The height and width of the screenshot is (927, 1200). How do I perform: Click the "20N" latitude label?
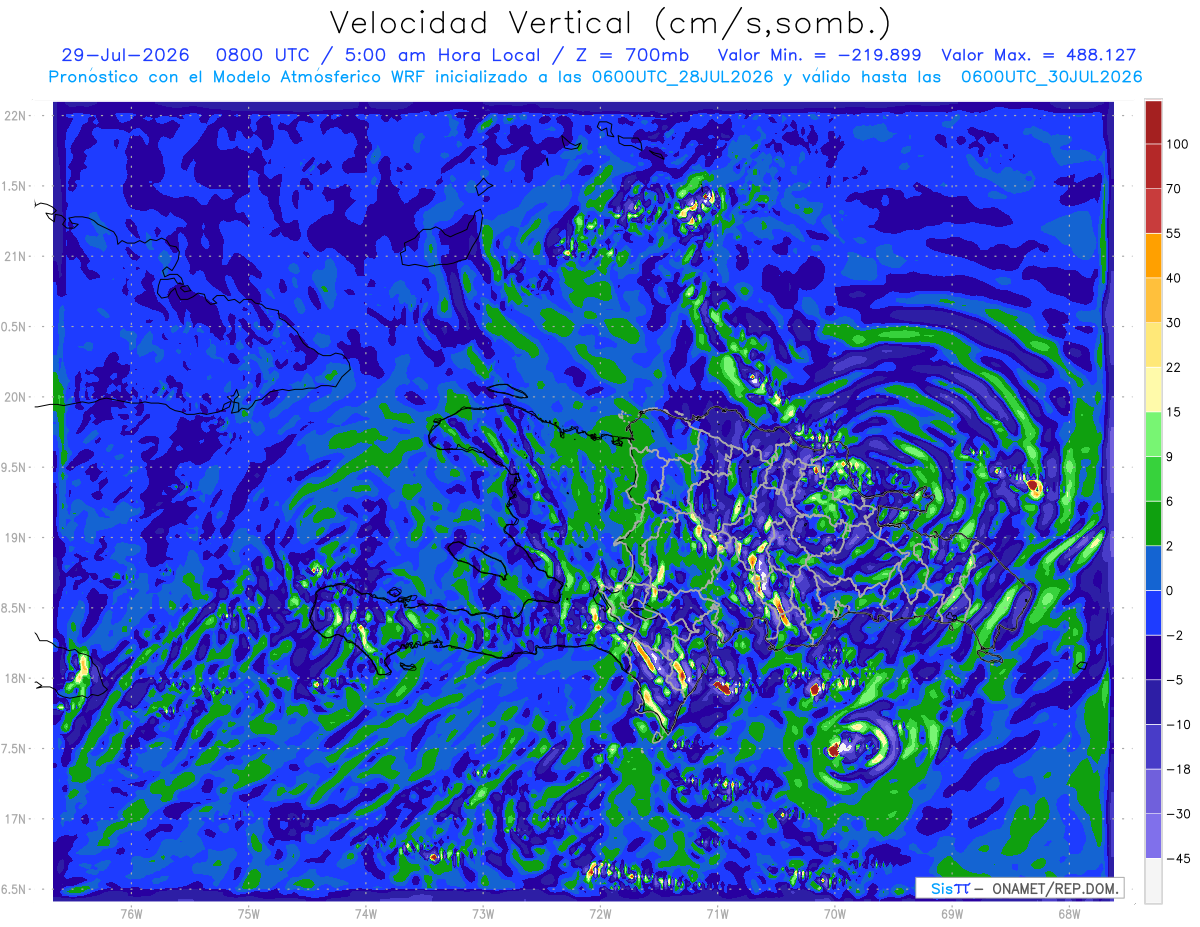click(x=16, y=397)
